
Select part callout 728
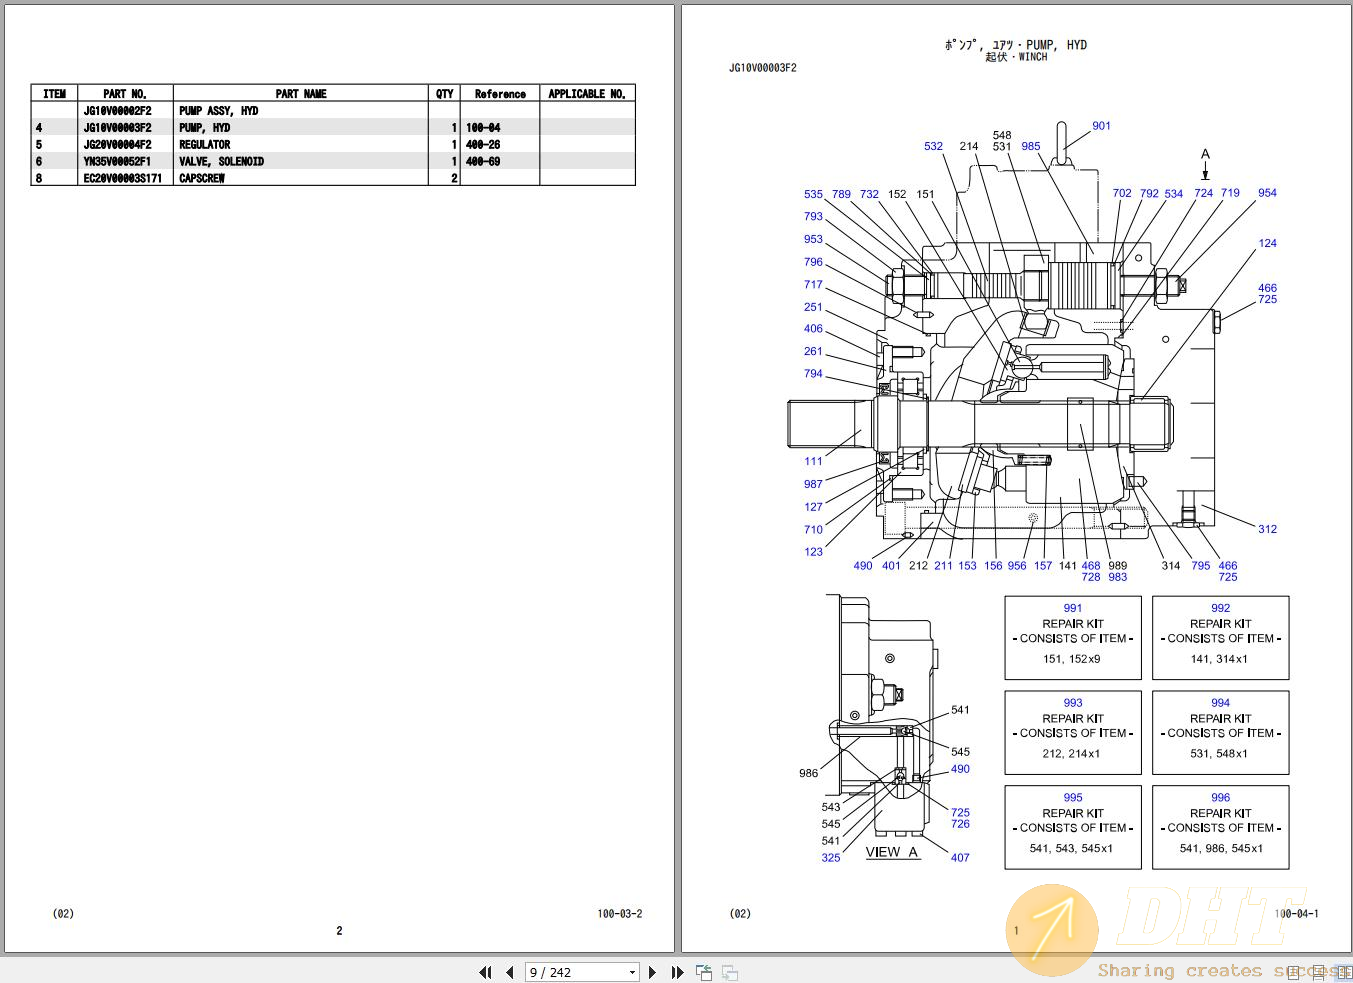(x=1091, y=577)
